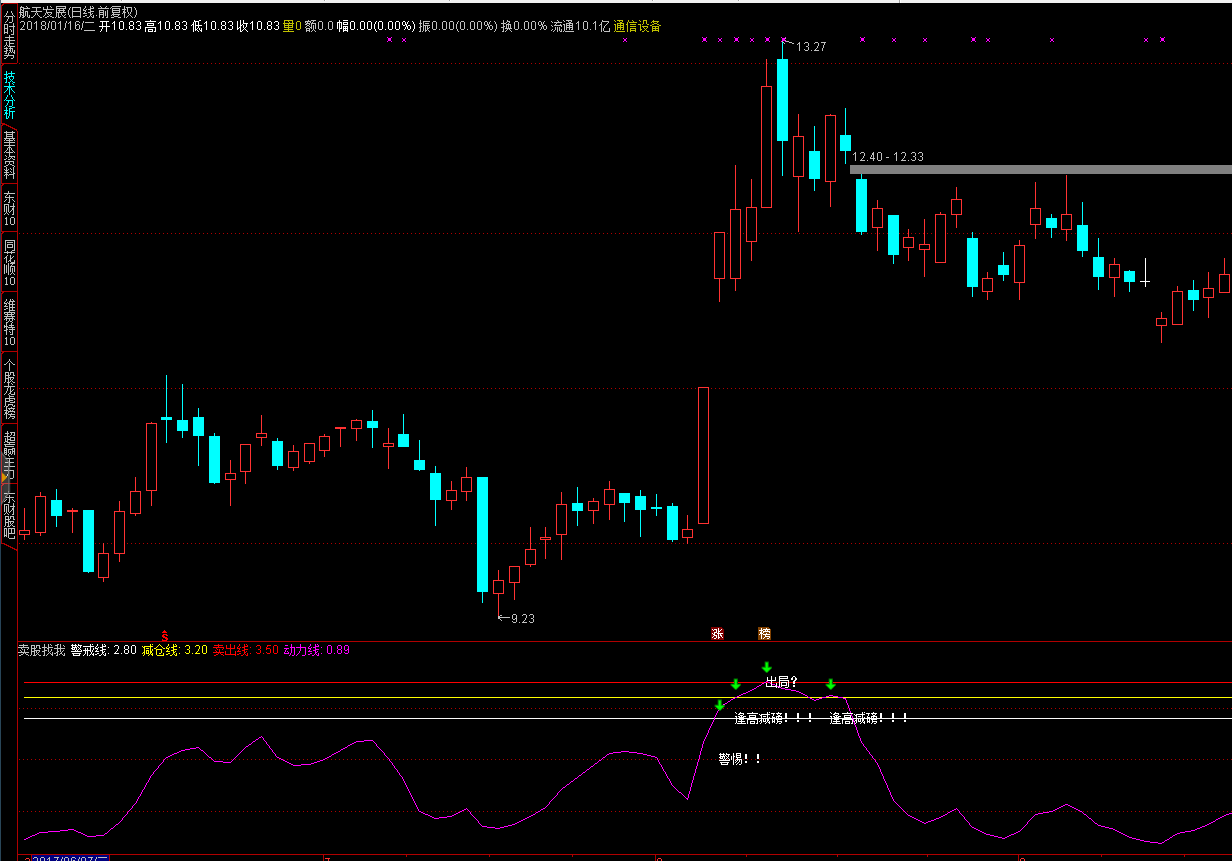
Task: Click the 卖股找我 indicator name
Action: (41, 650)
